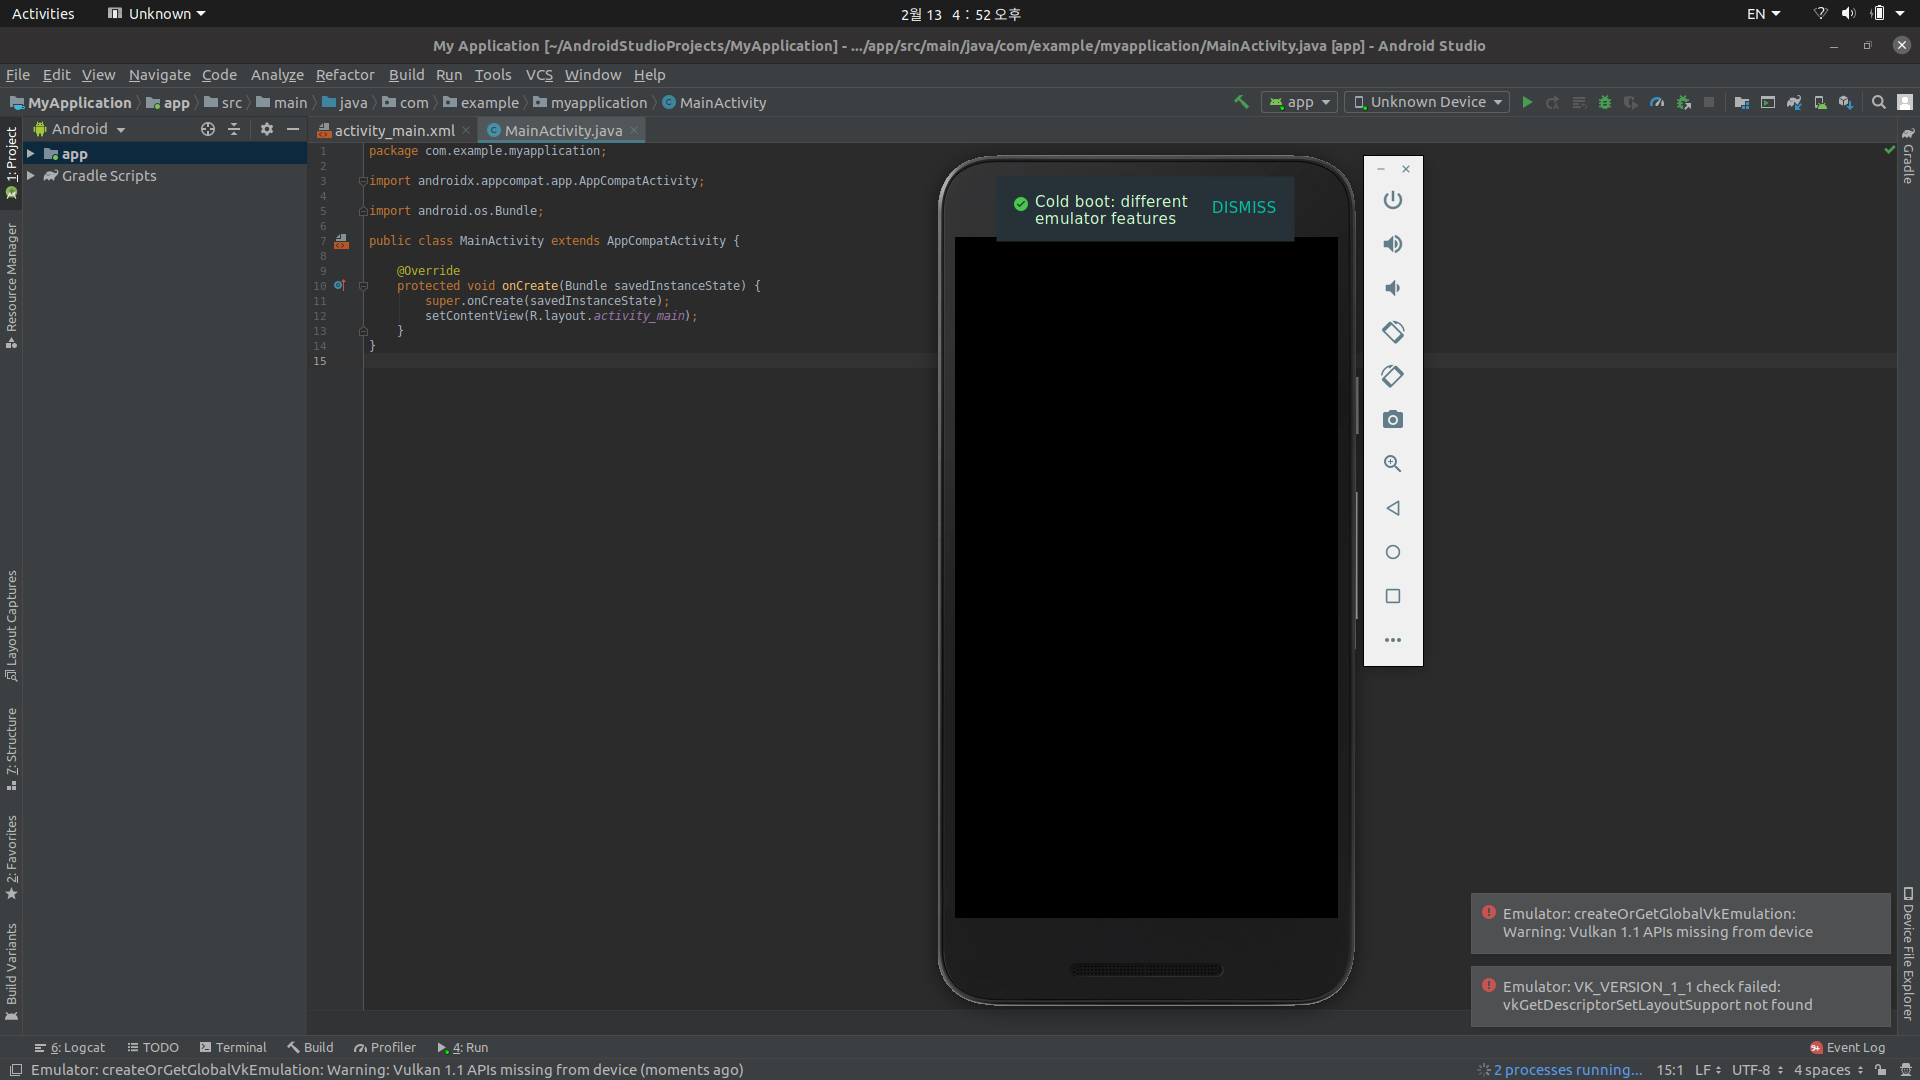The width and height of the screenshot is (1920, 1080).
Task: Click the emulator volume up button
Action: (x=1393, y=244)
